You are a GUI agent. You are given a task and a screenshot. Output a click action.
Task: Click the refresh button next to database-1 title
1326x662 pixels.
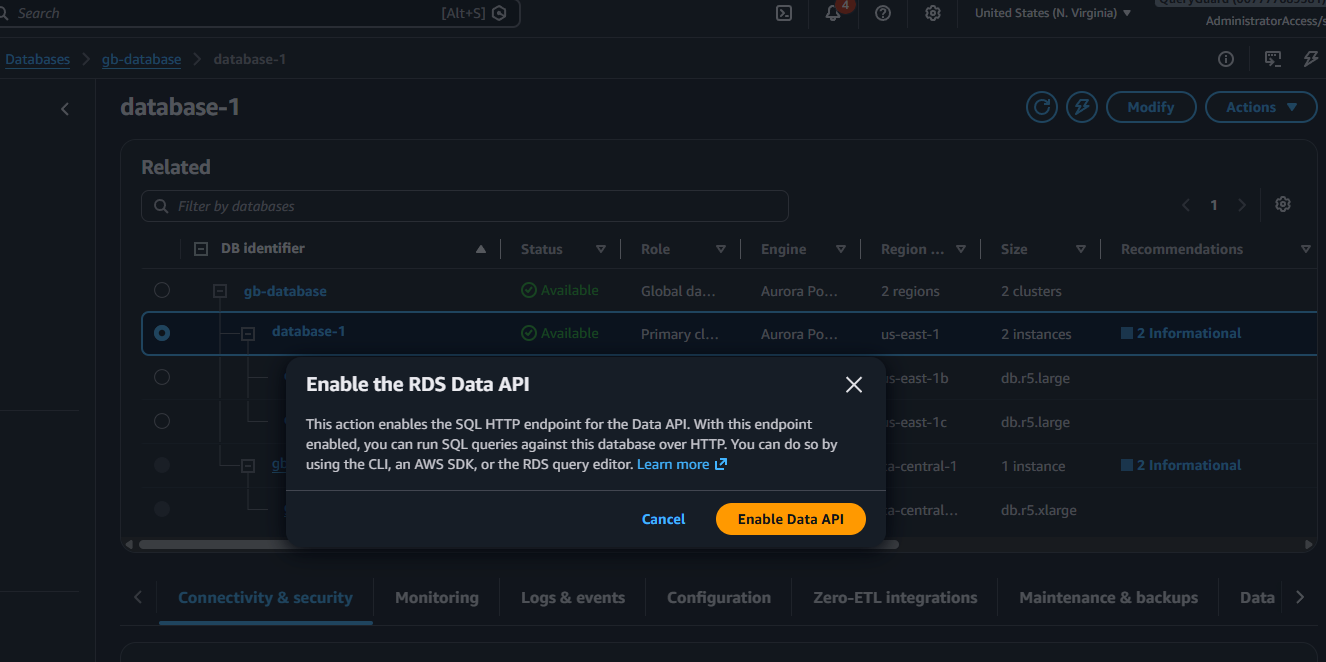pyautogui.click(x=1042, y=107)
